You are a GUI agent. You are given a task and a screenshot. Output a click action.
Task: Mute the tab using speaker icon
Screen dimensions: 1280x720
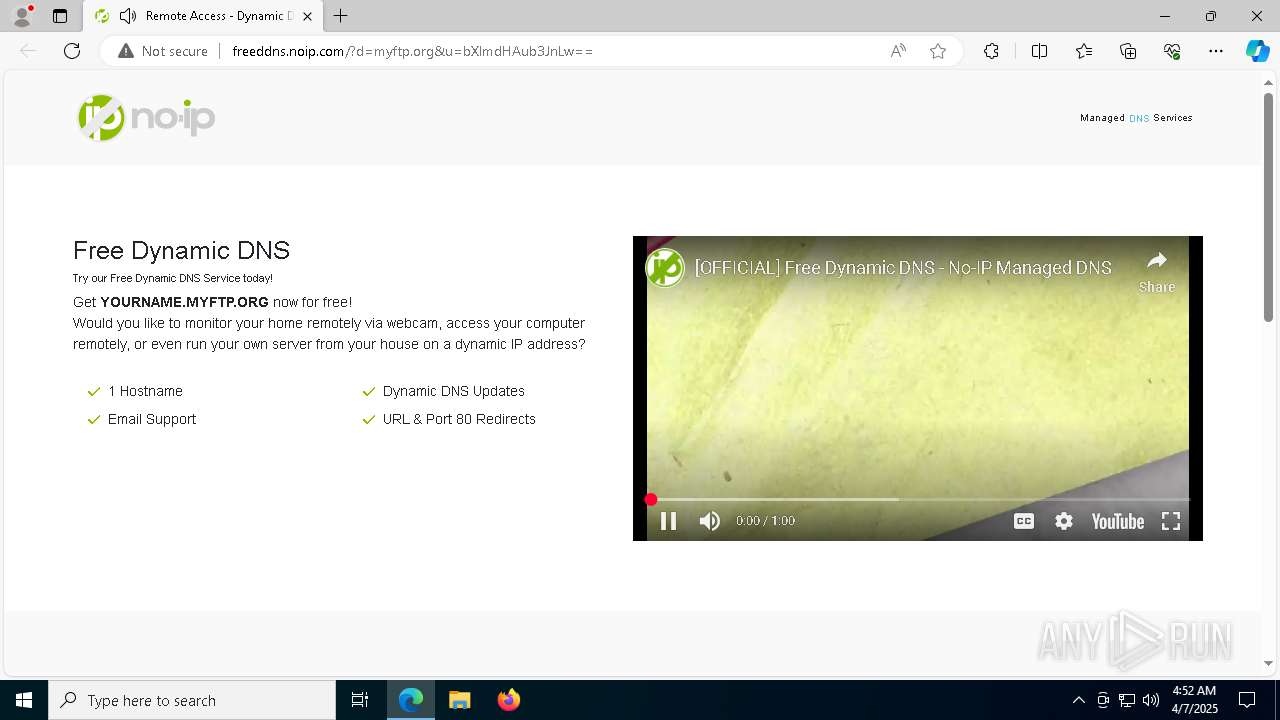127,16
